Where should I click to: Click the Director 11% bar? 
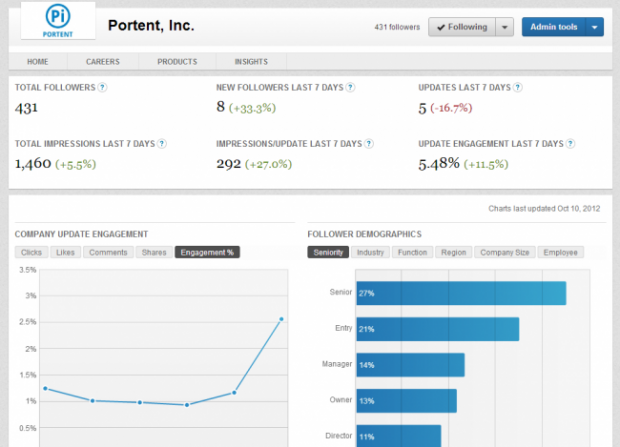click(399, 436)
